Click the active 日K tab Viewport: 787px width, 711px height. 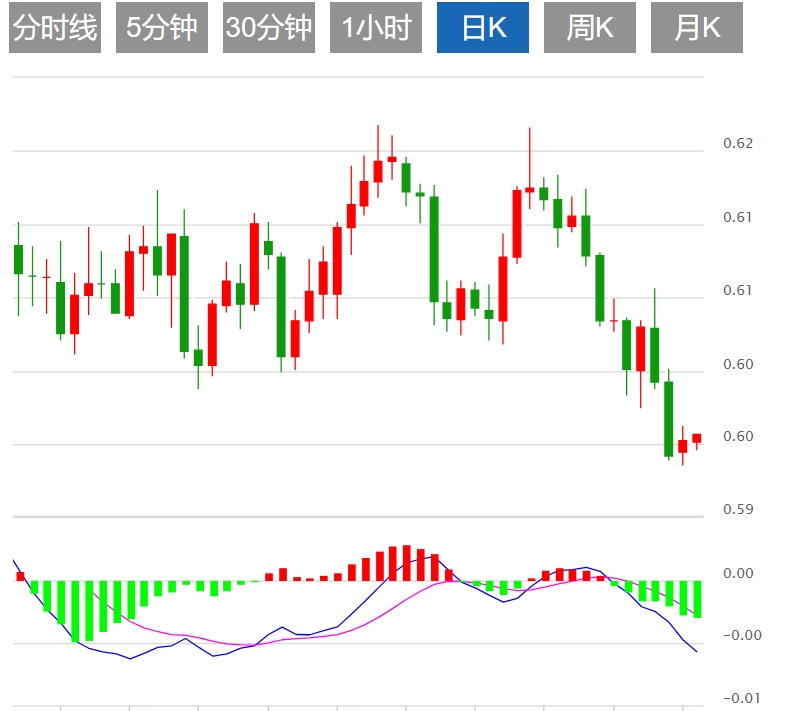(483, 28)
